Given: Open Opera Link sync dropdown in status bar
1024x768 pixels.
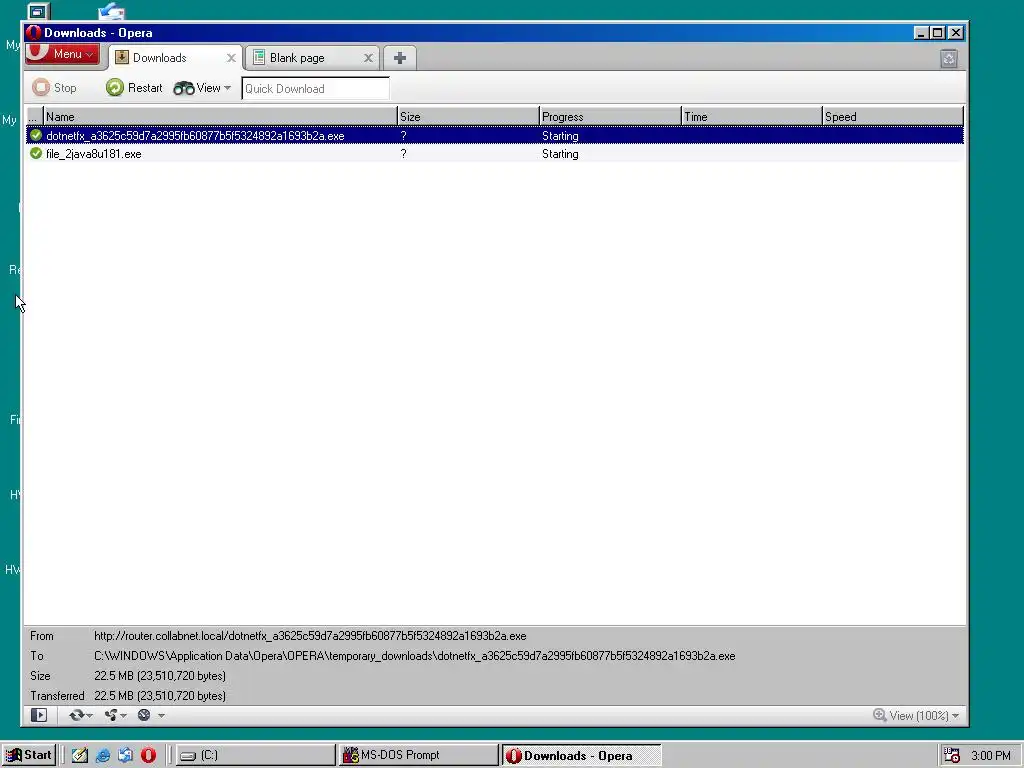Looking at the screenshot, I should coord(81,715).
